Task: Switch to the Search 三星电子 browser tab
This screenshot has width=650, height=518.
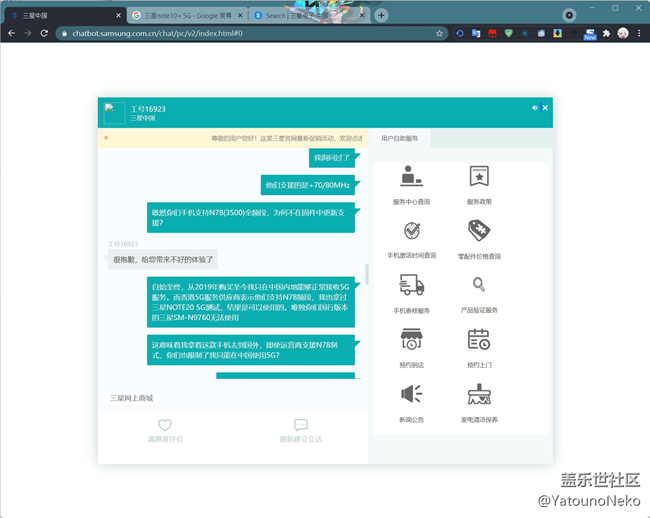Action: (307, 16)
